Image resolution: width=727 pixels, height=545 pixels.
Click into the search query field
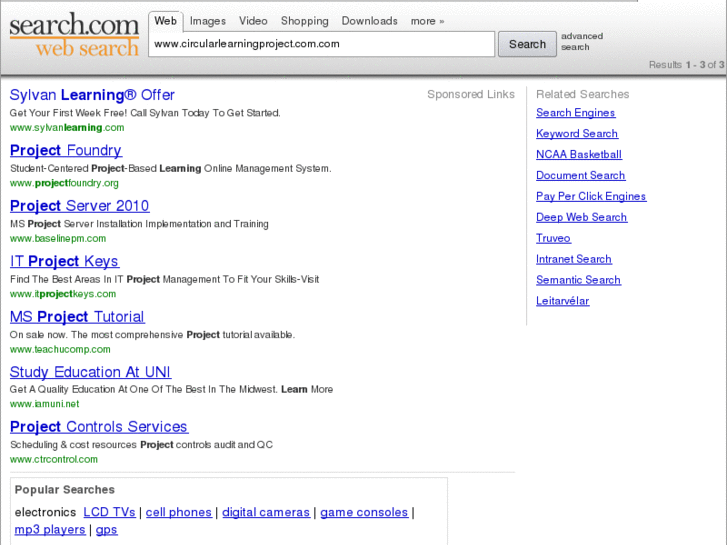tap(321, 44)
